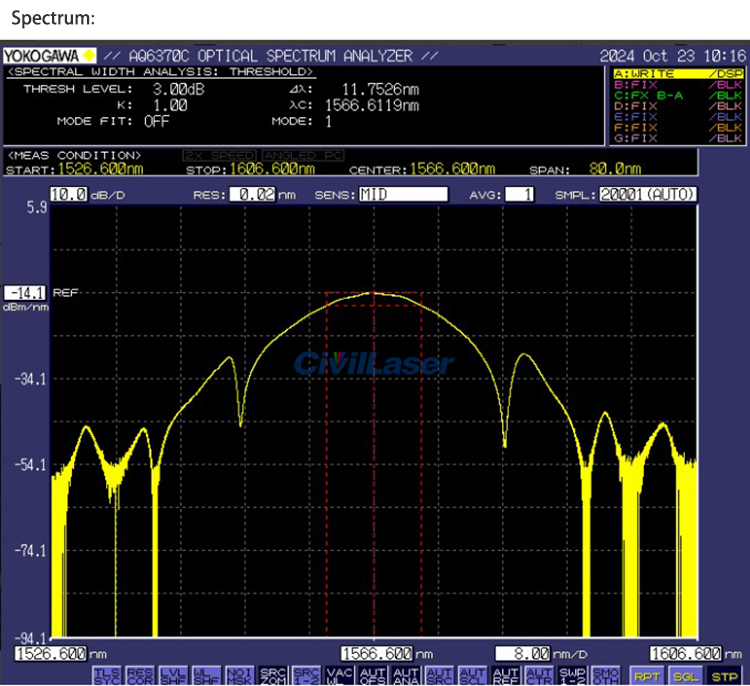Click the SPECTRAL WIDTH ANALYSIS: THRESHOLD heading
The height and width of the screenshot is (686, 750).
pos(161,72)
